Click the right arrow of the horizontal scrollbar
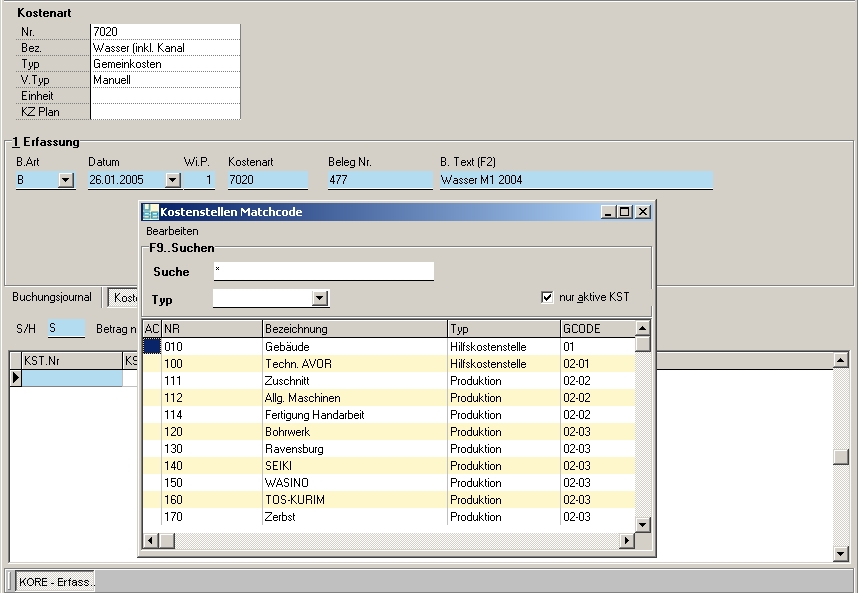Viewport: 858px width, 593px height. pos(627,541)
